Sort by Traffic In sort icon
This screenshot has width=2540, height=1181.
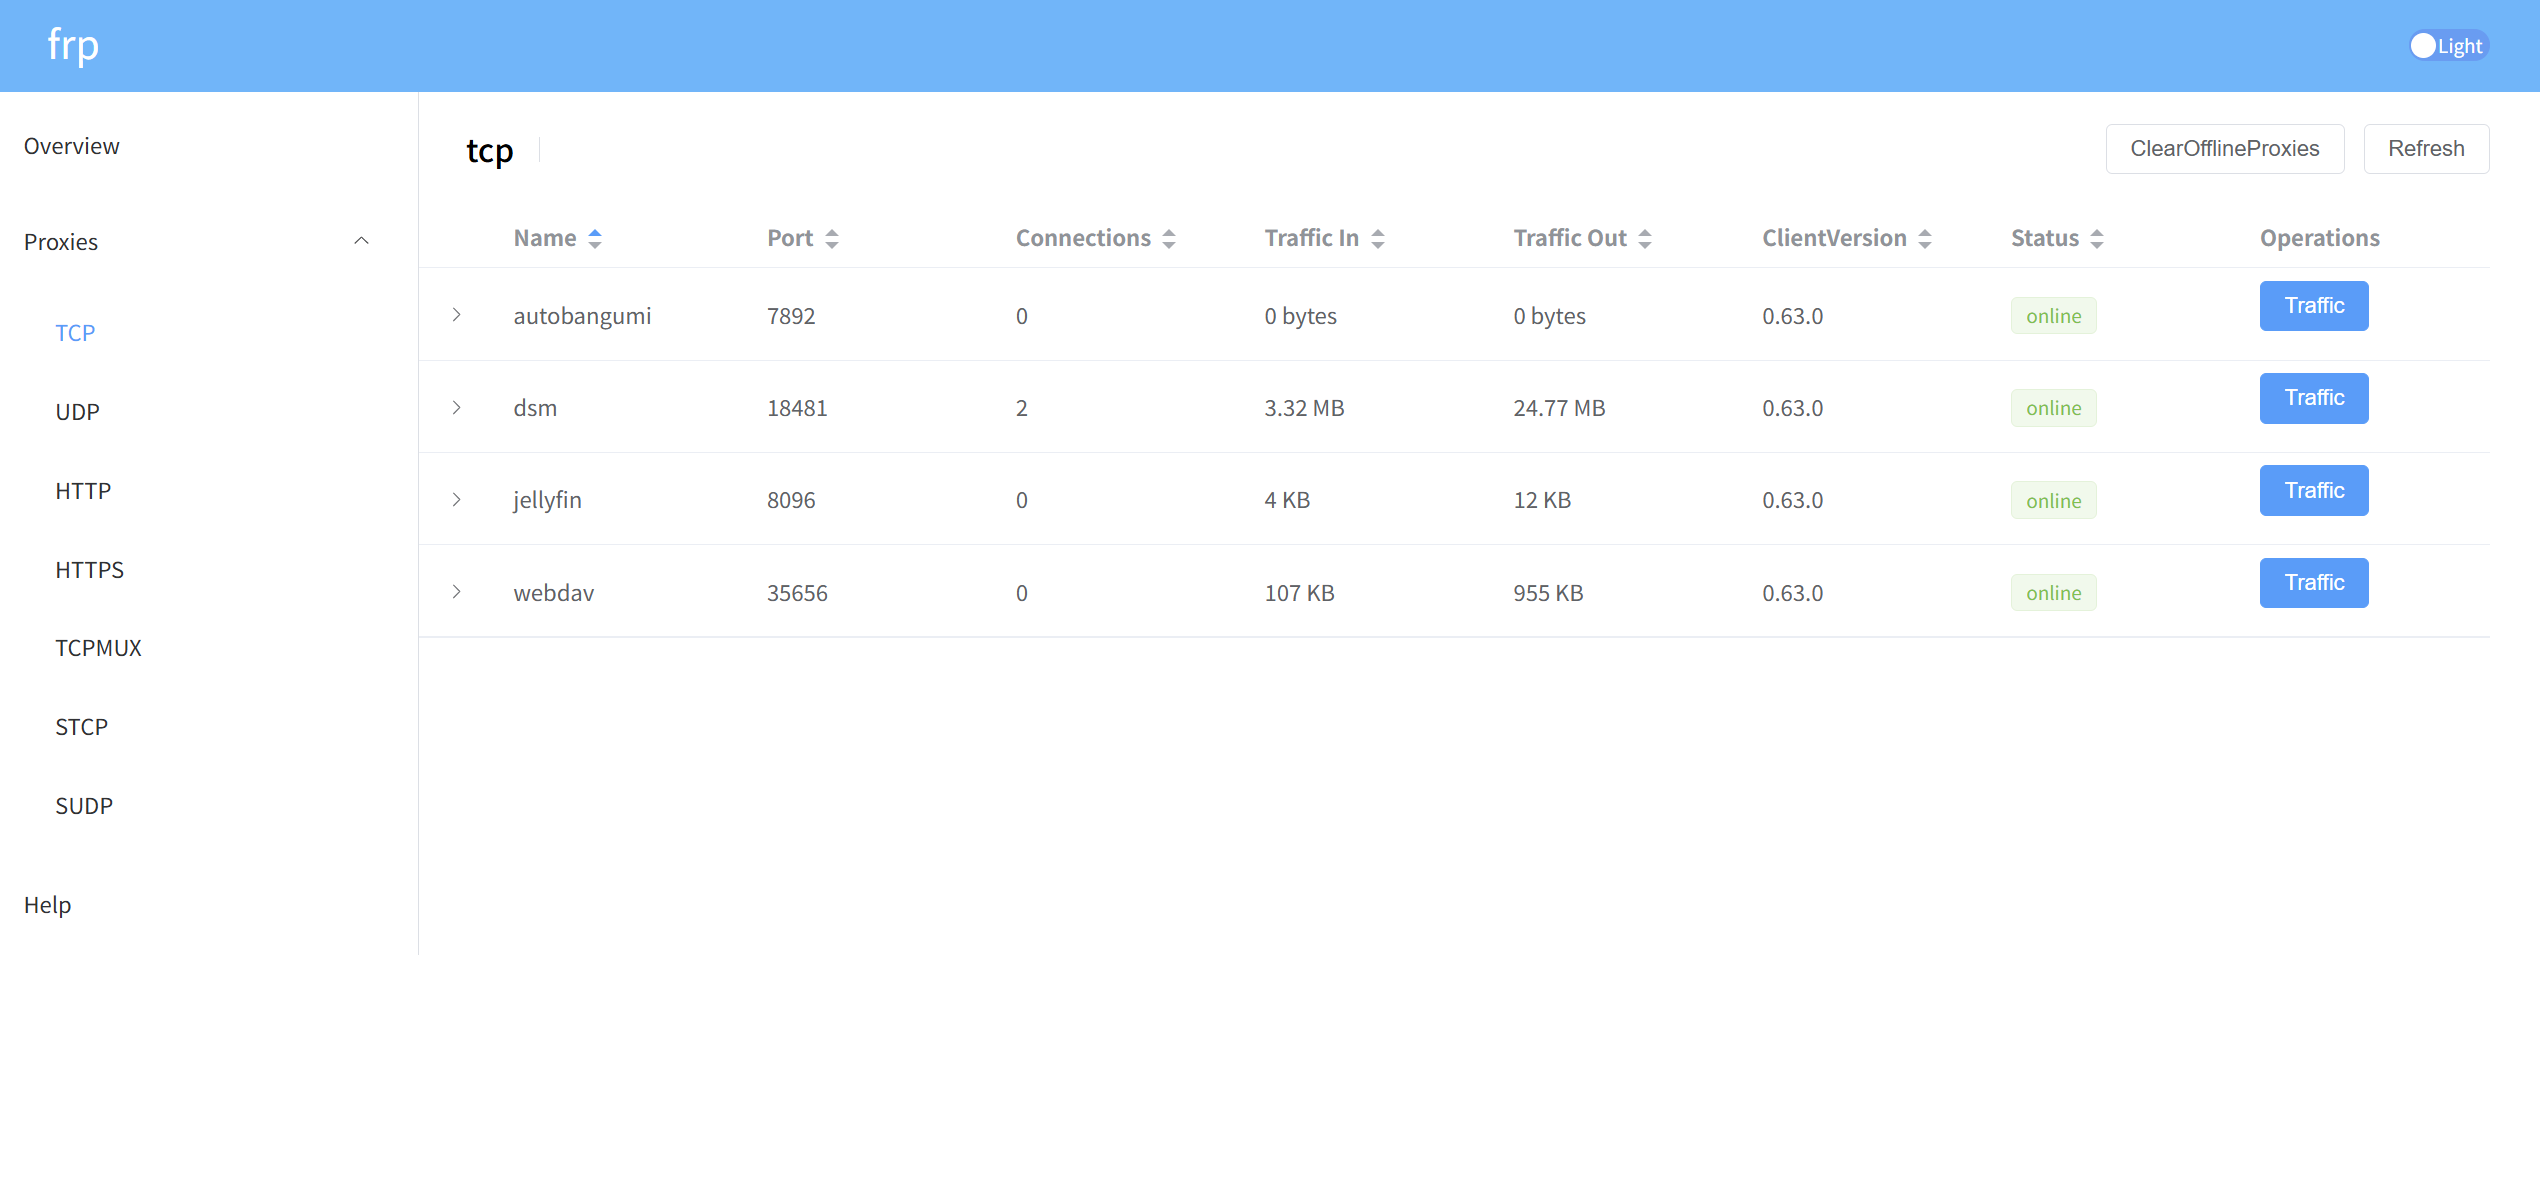click(1378, 238)
